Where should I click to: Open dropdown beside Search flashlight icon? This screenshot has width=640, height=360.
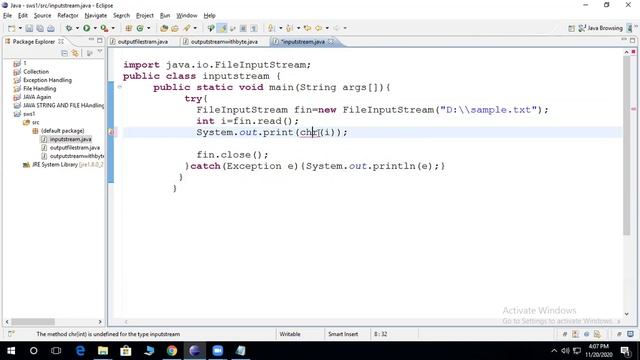(x=195, y=28)
